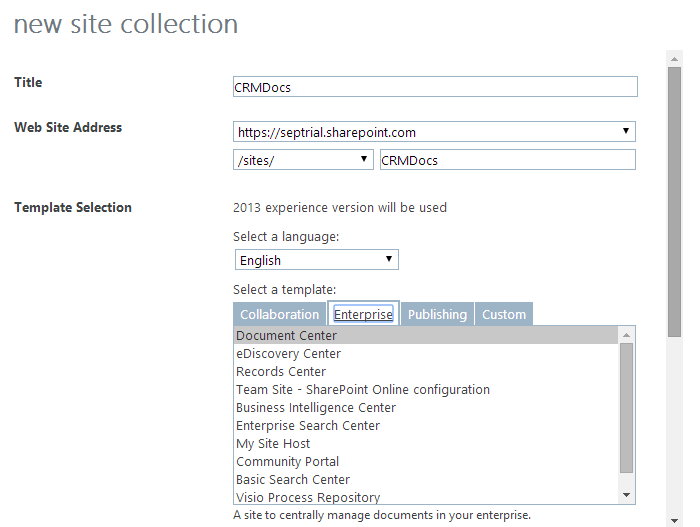Select Document Center template

(x=286, y=336)
